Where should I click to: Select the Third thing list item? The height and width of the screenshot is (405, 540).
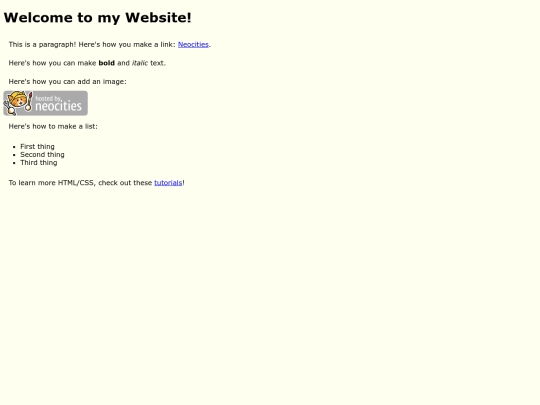(x=39, y=163)
